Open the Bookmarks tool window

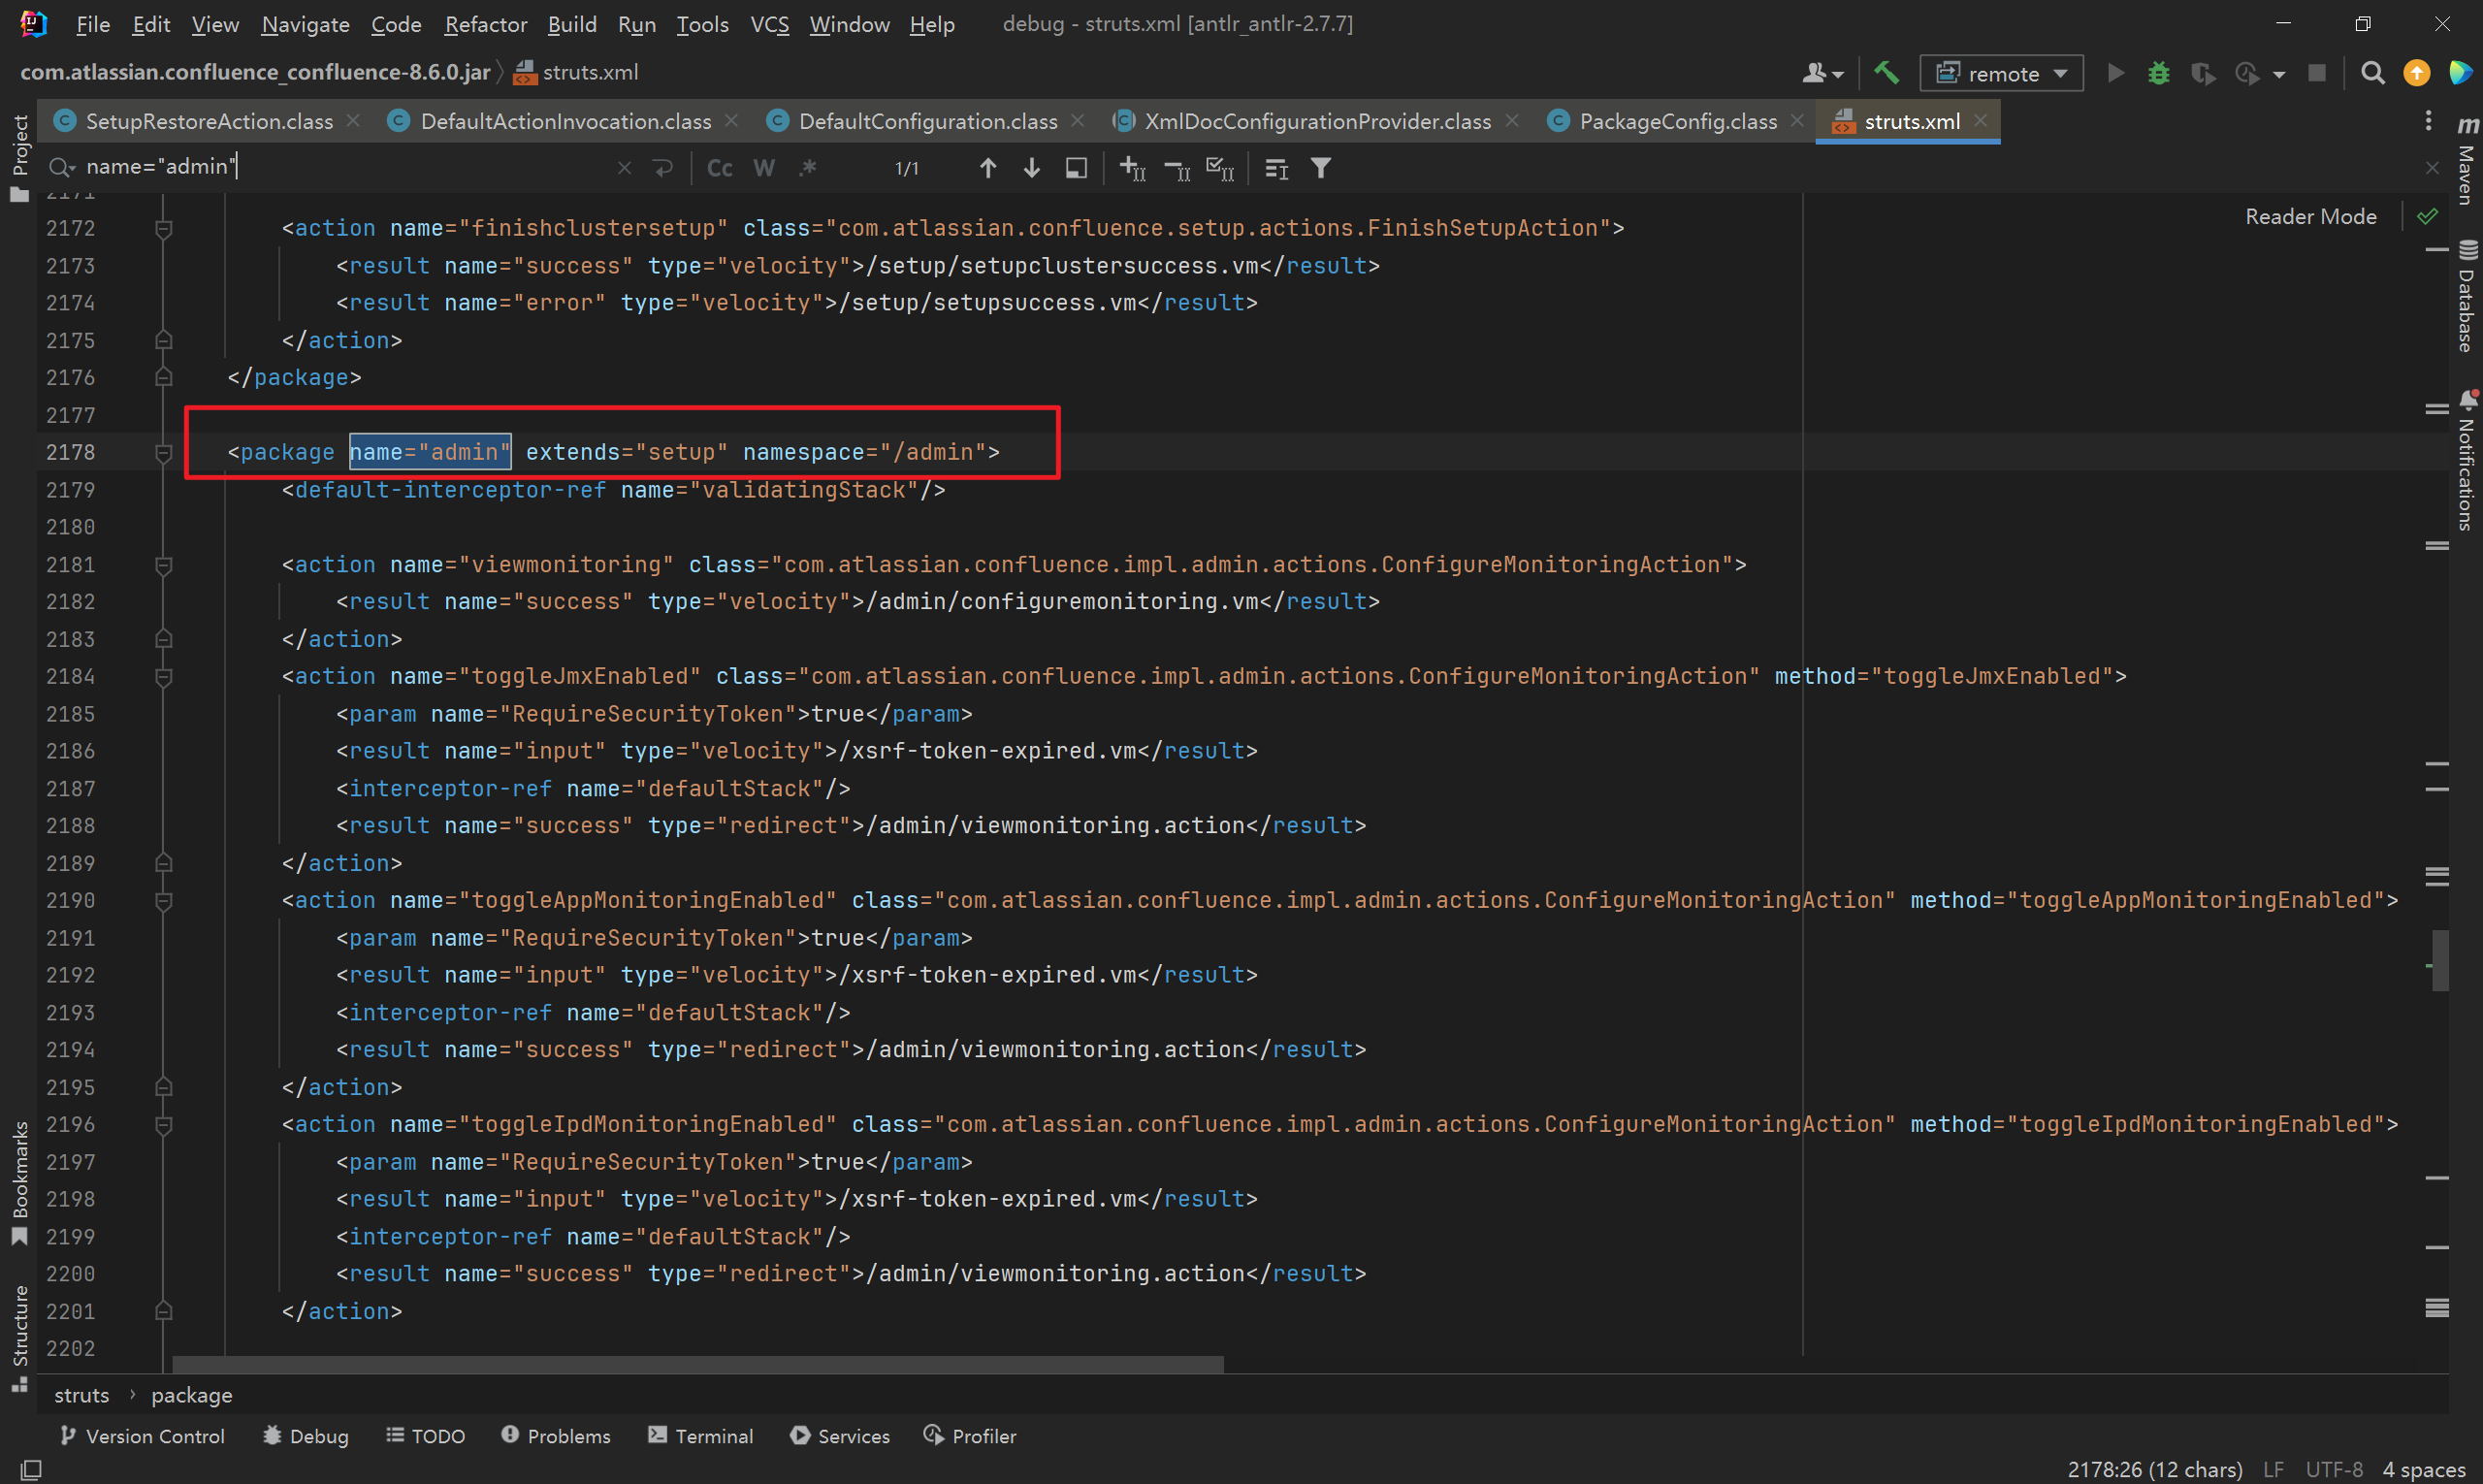[x=19, y=1184]
